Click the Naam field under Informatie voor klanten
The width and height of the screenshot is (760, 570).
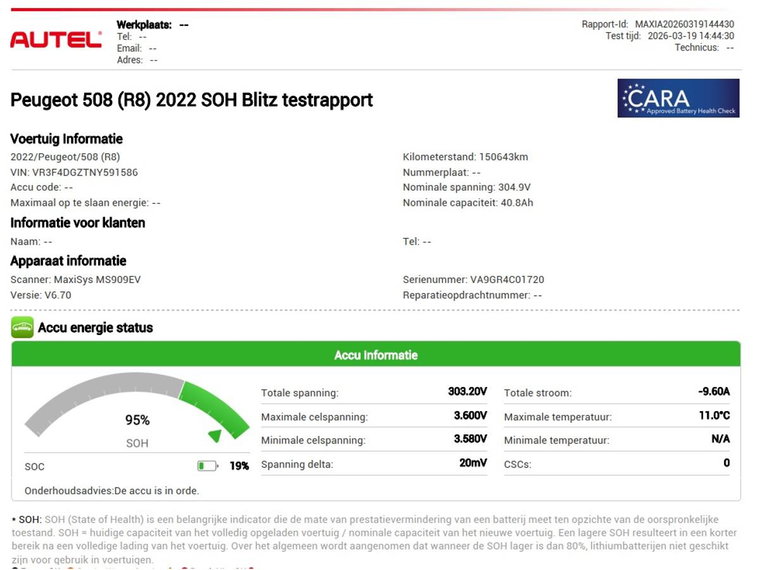31,241
